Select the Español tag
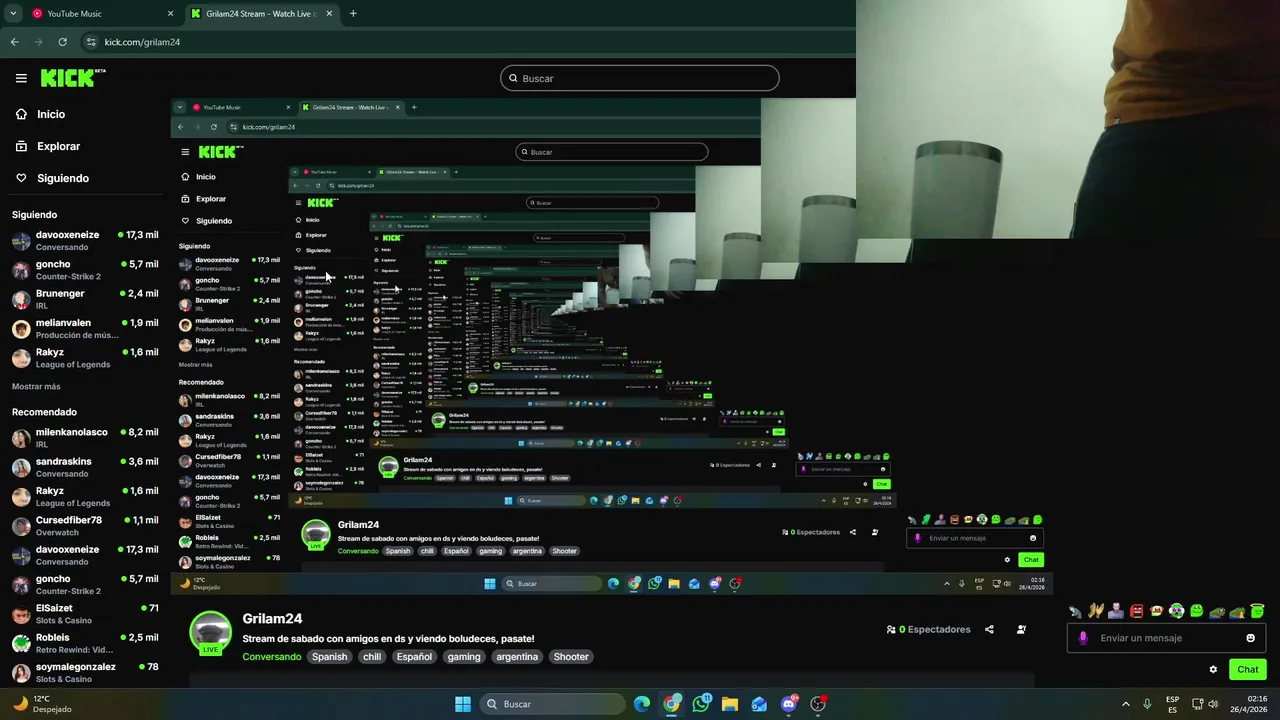This screenshot has width=1280, height=720. coord(414,657)
